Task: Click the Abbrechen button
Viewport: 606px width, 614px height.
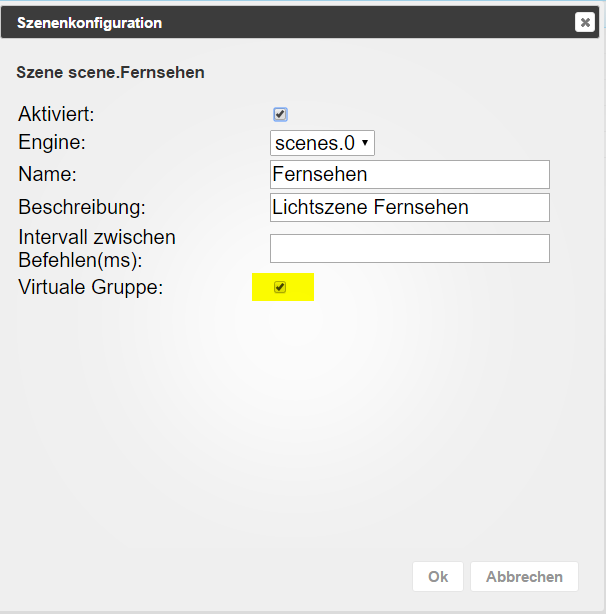Action: tap(524, 577)
